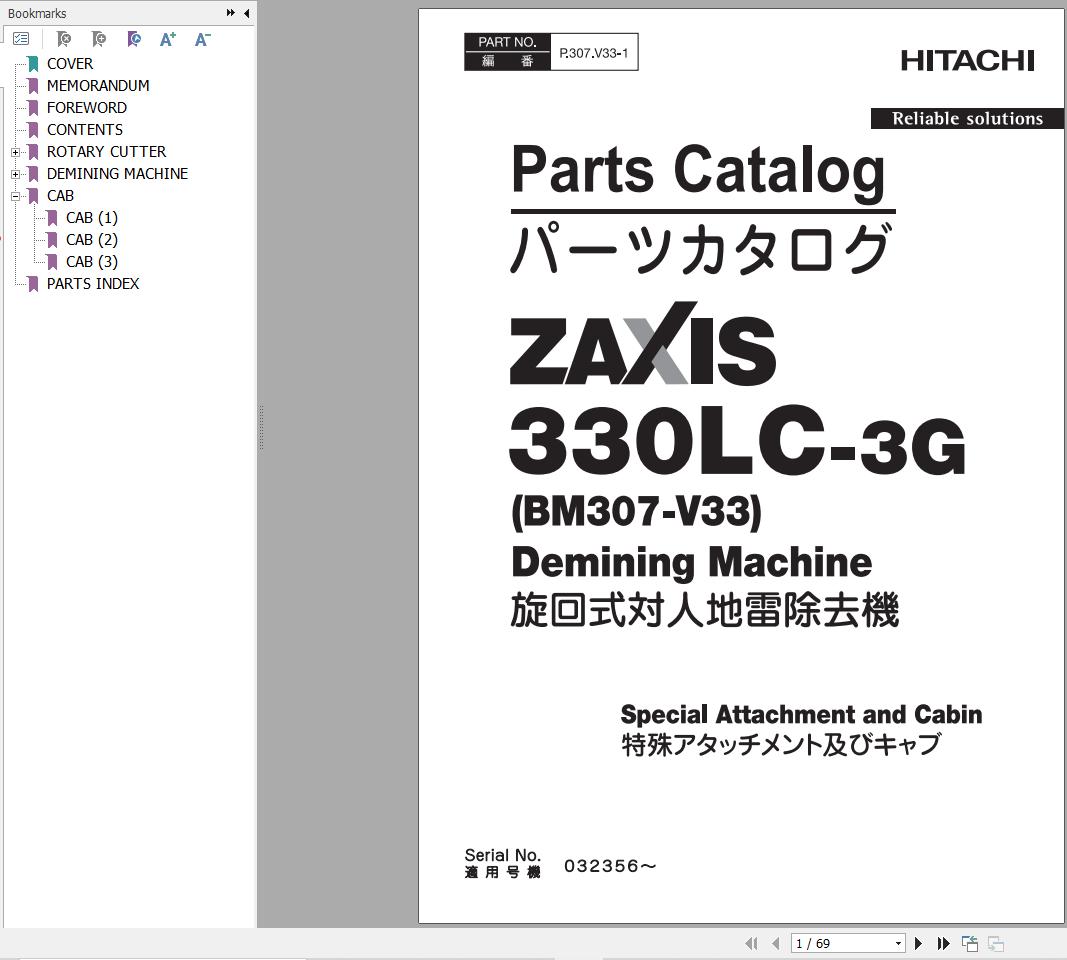
Task: Click the add new bookmark icon
Action: 99,39
